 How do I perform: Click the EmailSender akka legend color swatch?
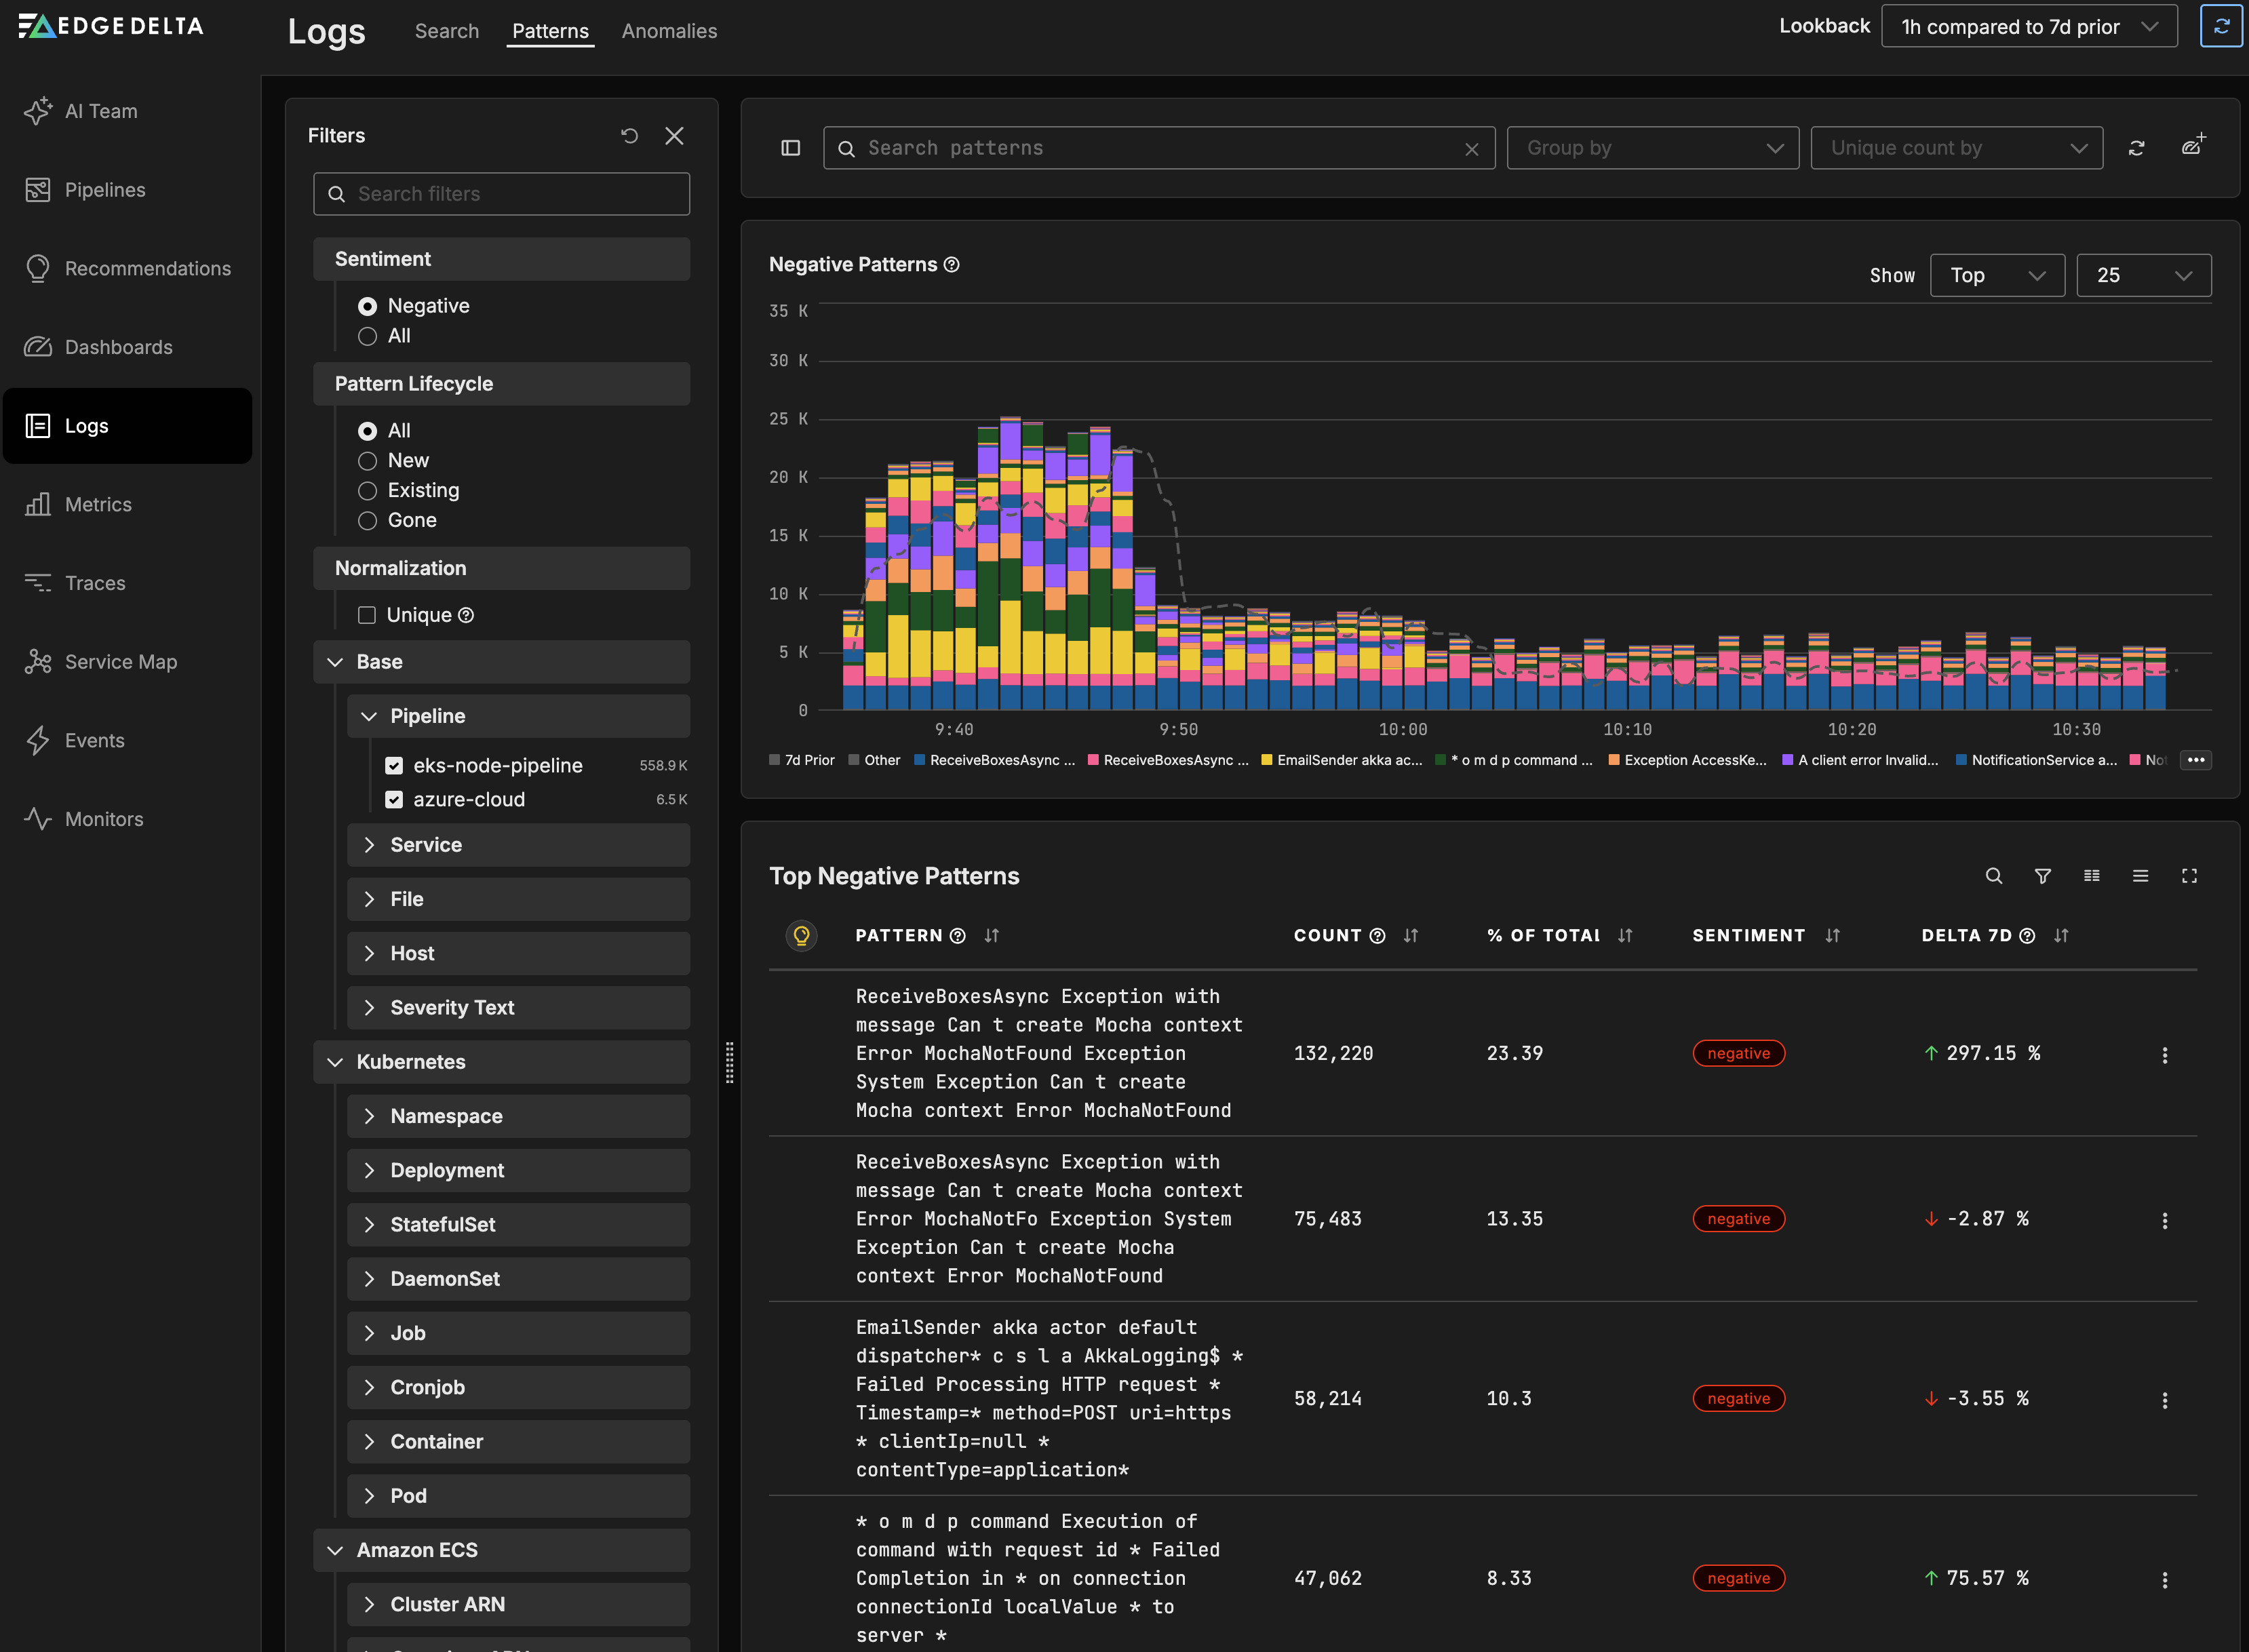pyautogui.click(x=1267, y=760)
